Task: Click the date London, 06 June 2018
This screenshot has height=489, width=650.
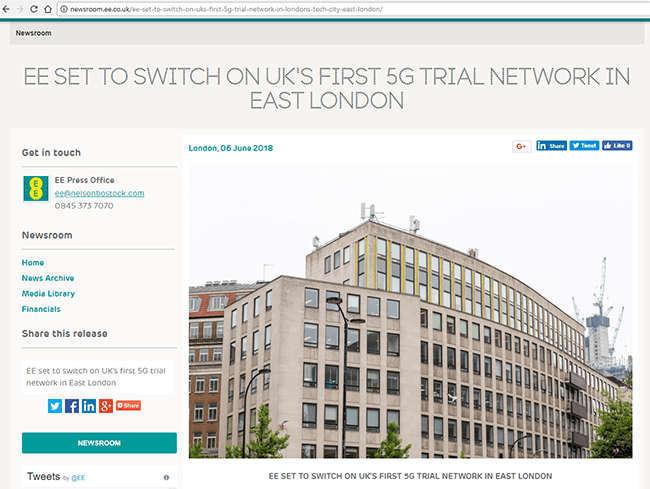Action: pyautogui.click(x=230, y=148)
